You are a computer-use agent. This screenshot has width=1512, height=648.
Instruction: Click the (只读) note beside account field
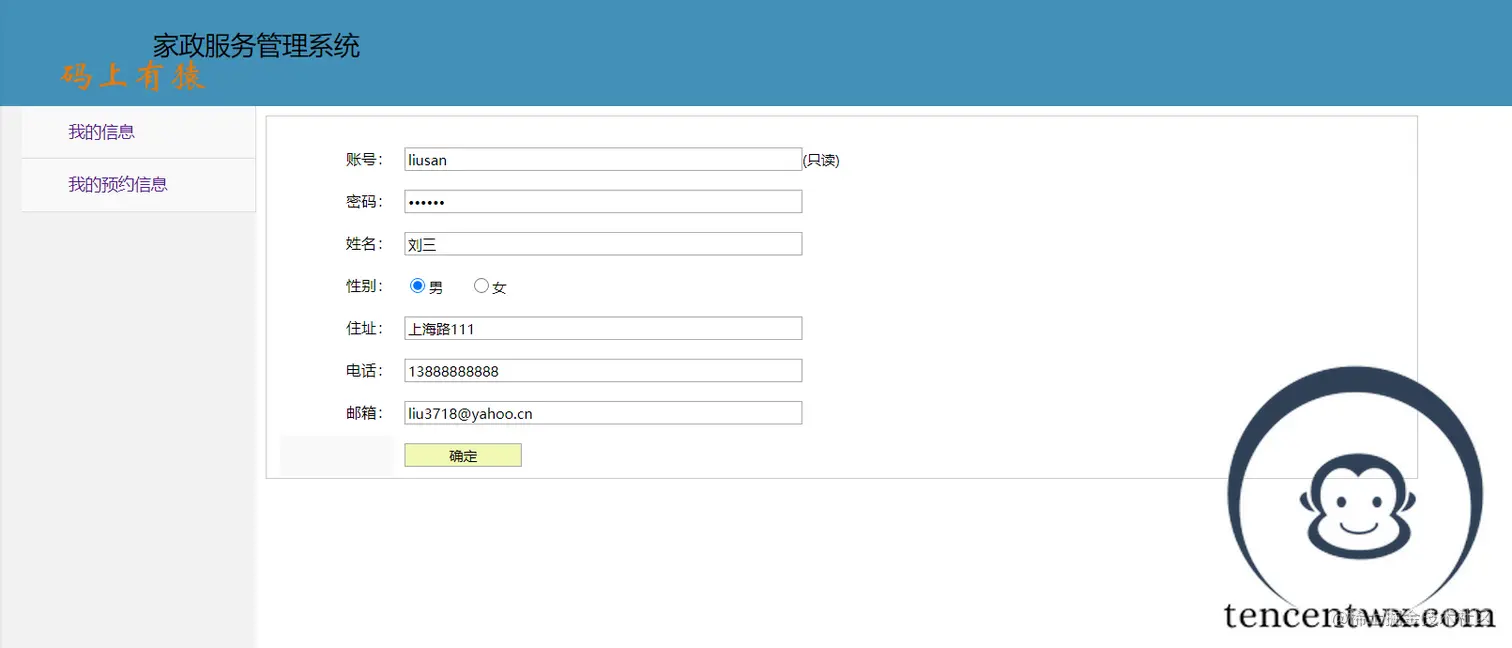(821, 160)
